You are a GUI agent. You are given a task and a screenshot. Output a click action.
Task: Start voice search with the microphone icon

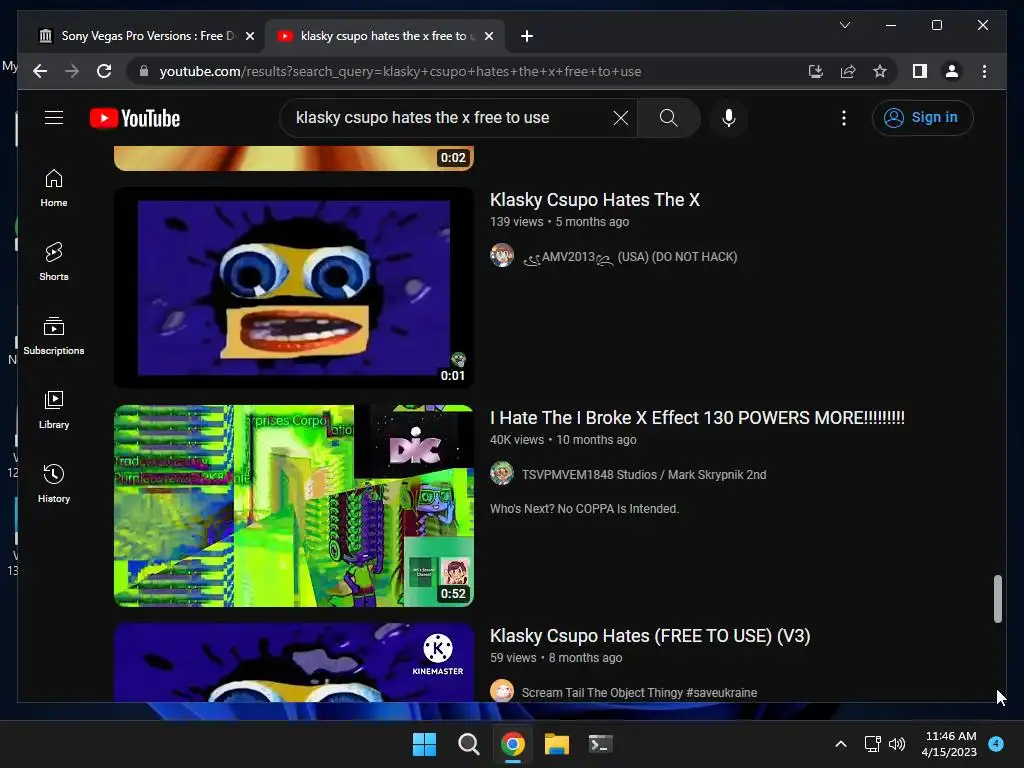click(729, 118)
